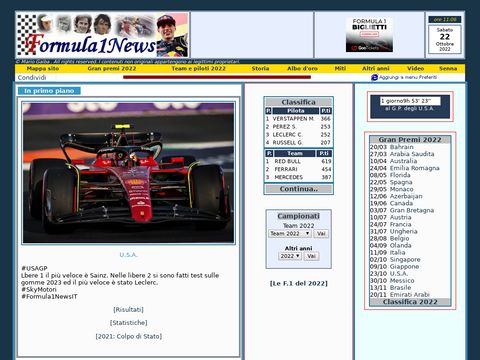The height and width of the screenshot is (360, 480).
Task: Click the date box showing 22 Ottobre
Action: [x=445, y=39]
